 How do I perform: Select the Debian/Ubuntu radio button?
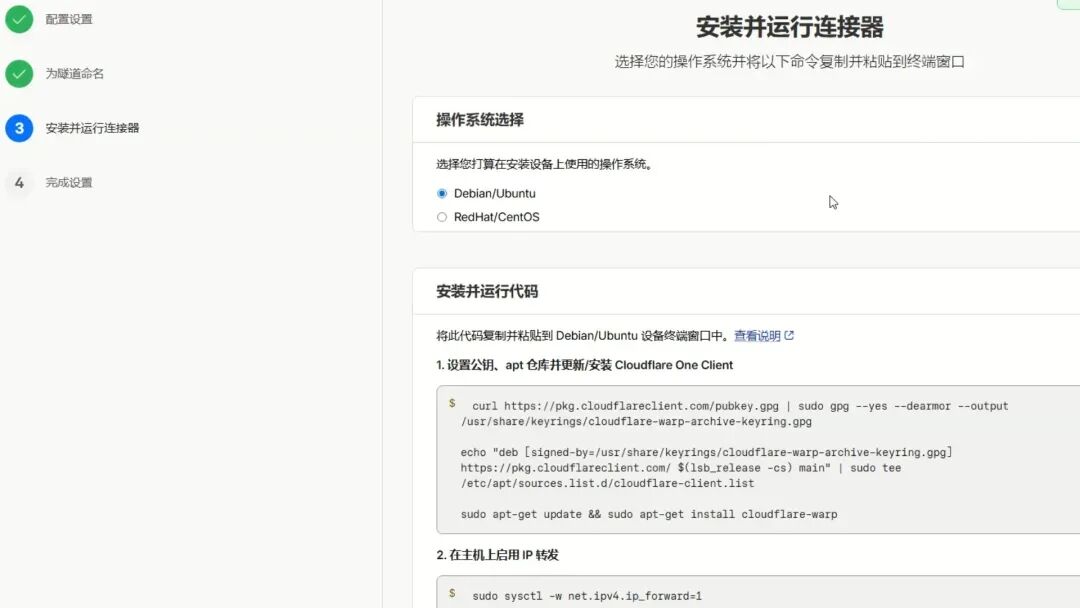442,193
